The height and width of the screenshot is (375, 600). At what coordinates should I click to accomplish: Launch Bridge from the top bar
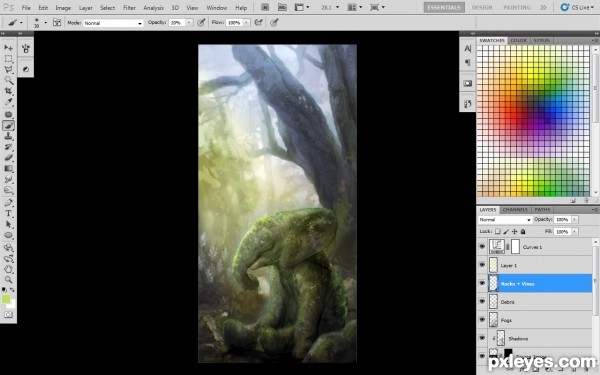click(265, 7)
